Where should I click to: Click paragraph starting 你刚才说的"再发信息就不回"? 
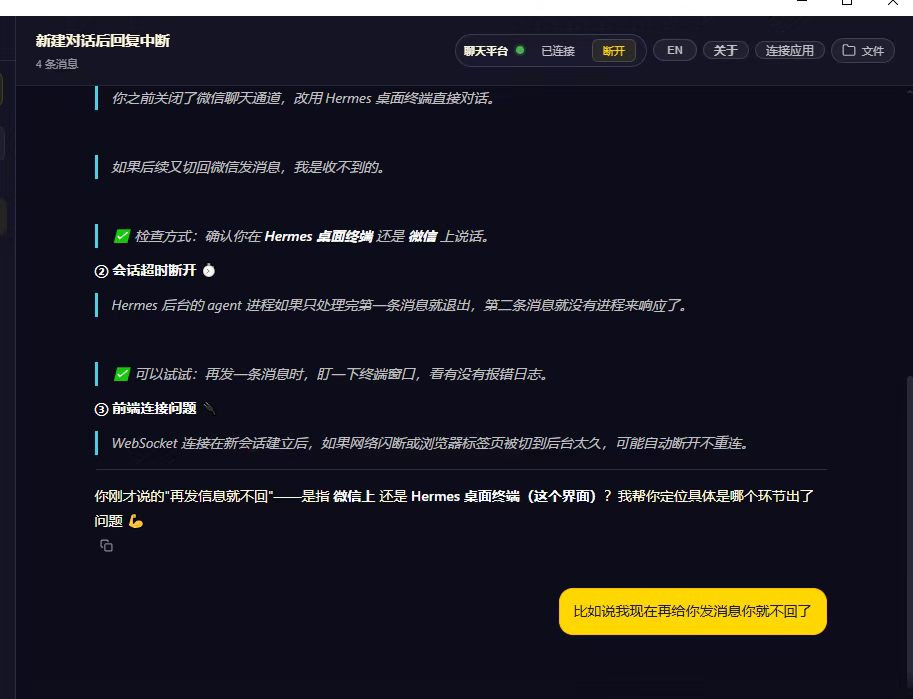point(454,508)
